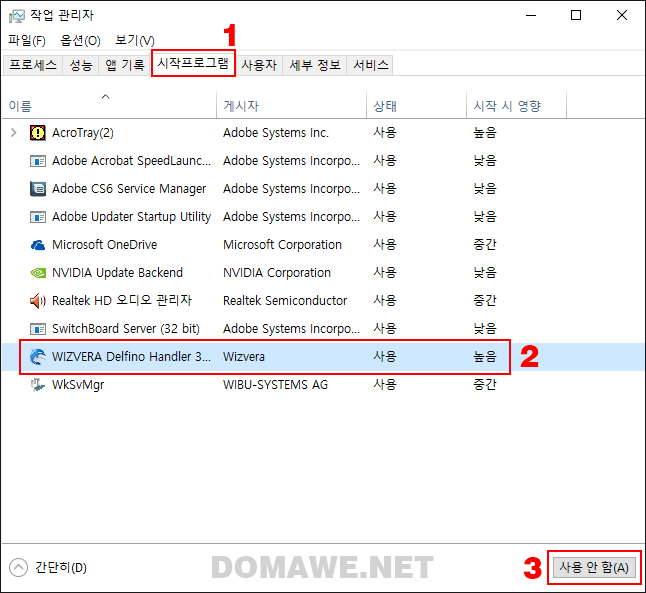
Task: Select the Adobe Updater Startup Utility entry
Action: 131,217
